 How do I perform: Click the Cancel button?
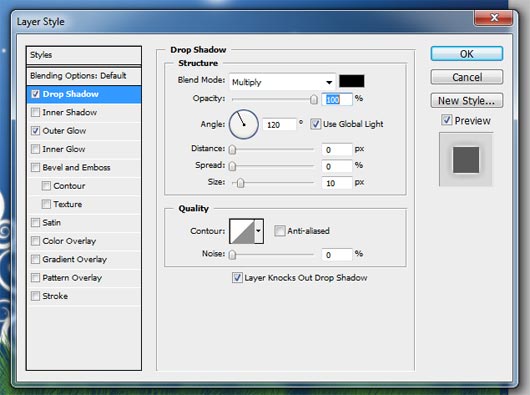point(467,77)
